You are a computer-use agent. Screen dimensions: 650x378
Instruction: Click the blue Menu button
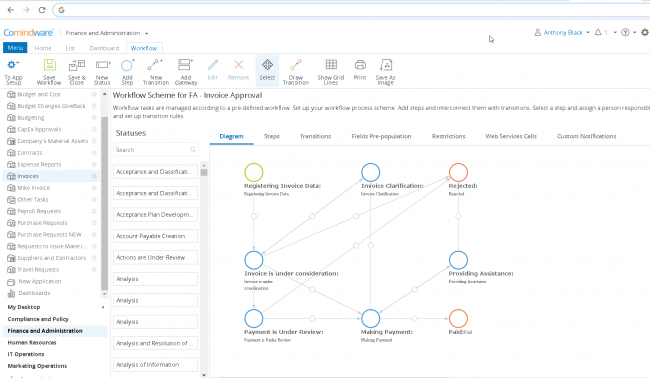15,48
